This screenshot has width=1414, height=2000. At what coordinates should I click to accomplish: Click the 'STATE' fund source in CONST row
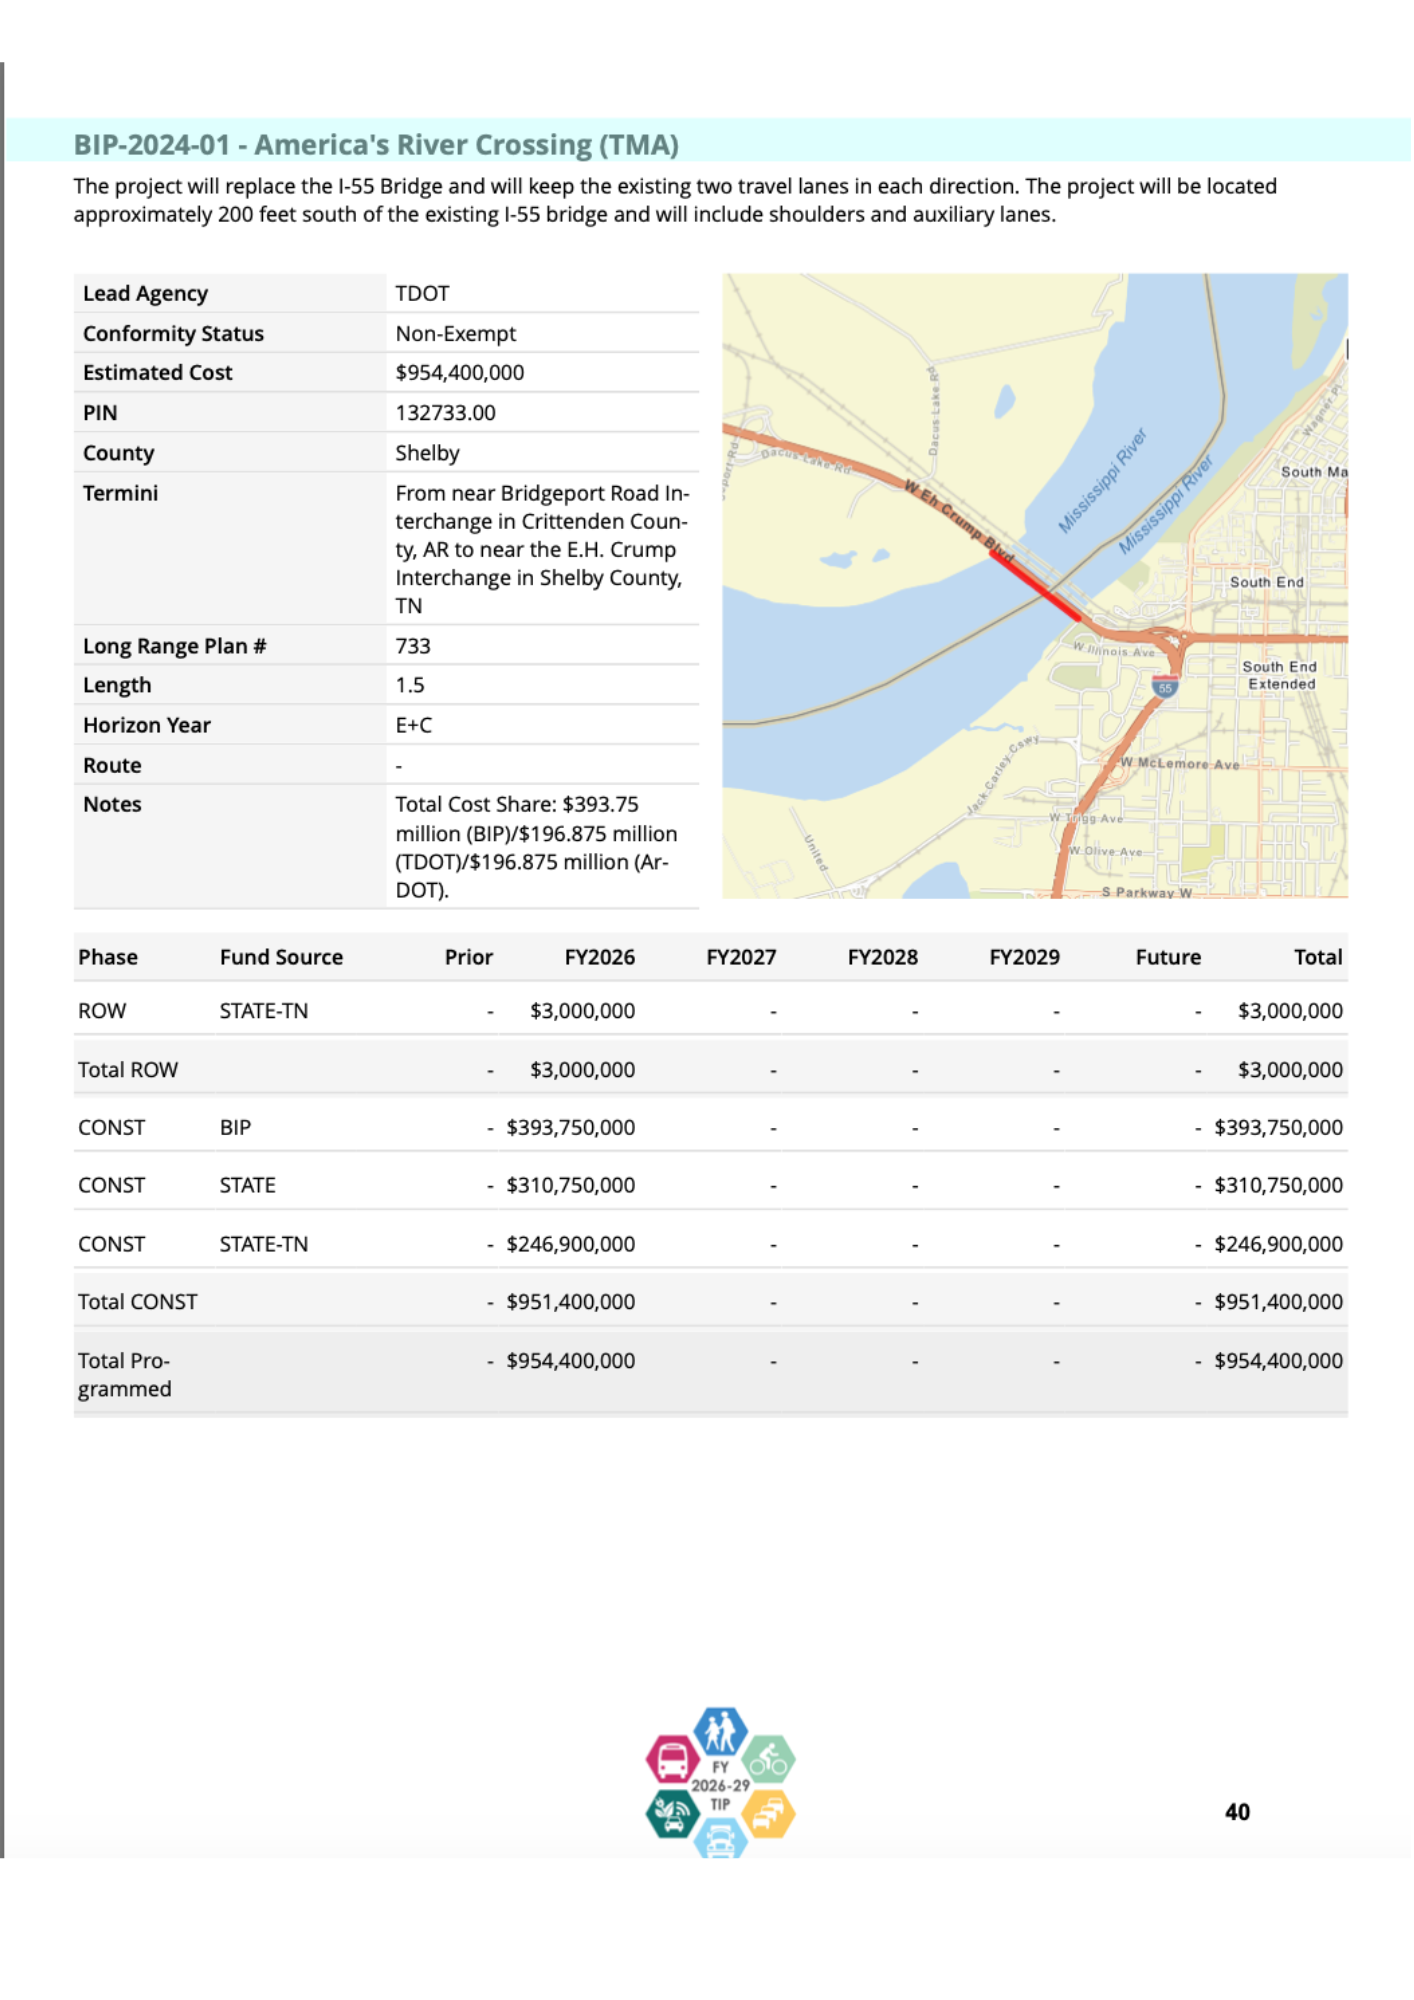point(247,1185)
